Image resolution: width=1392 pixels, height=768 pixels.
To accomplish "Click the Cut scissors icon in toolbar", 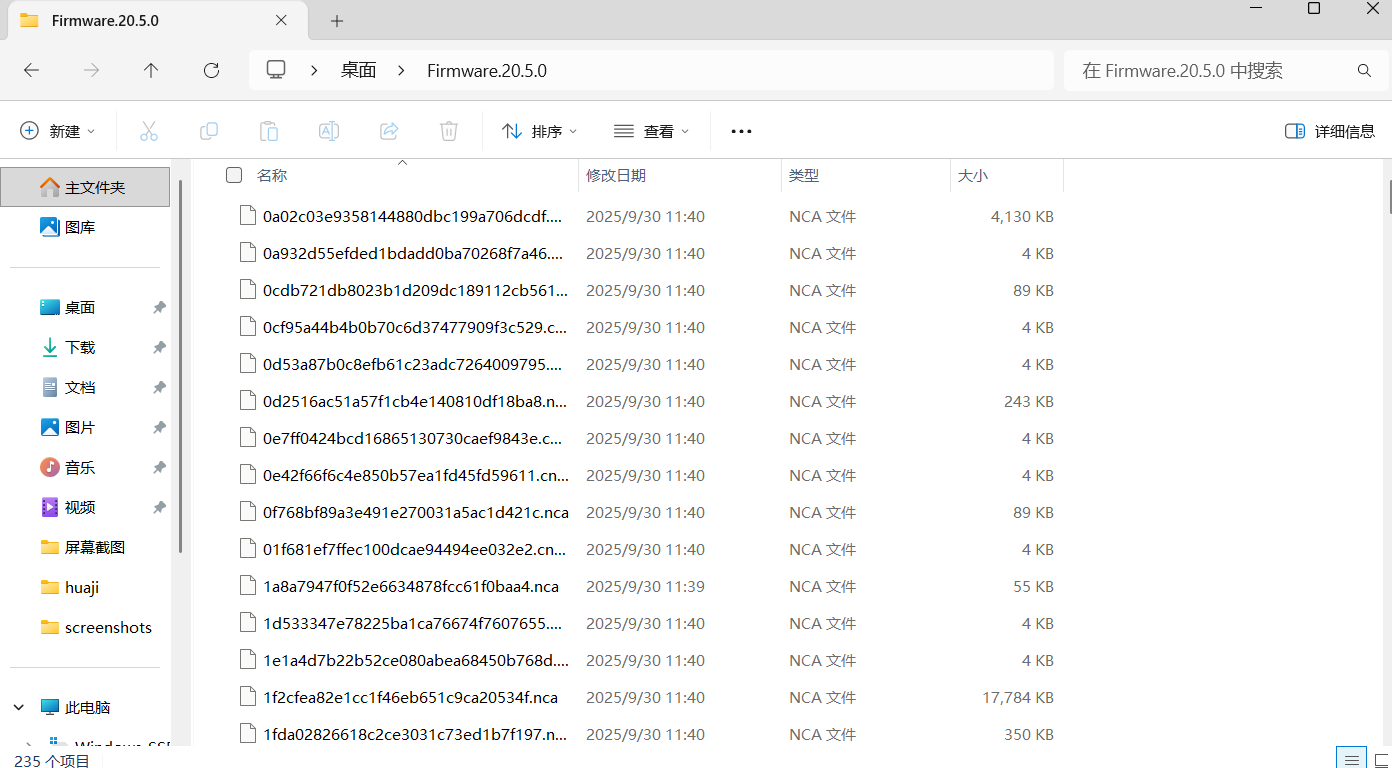I will pos(149,131).
